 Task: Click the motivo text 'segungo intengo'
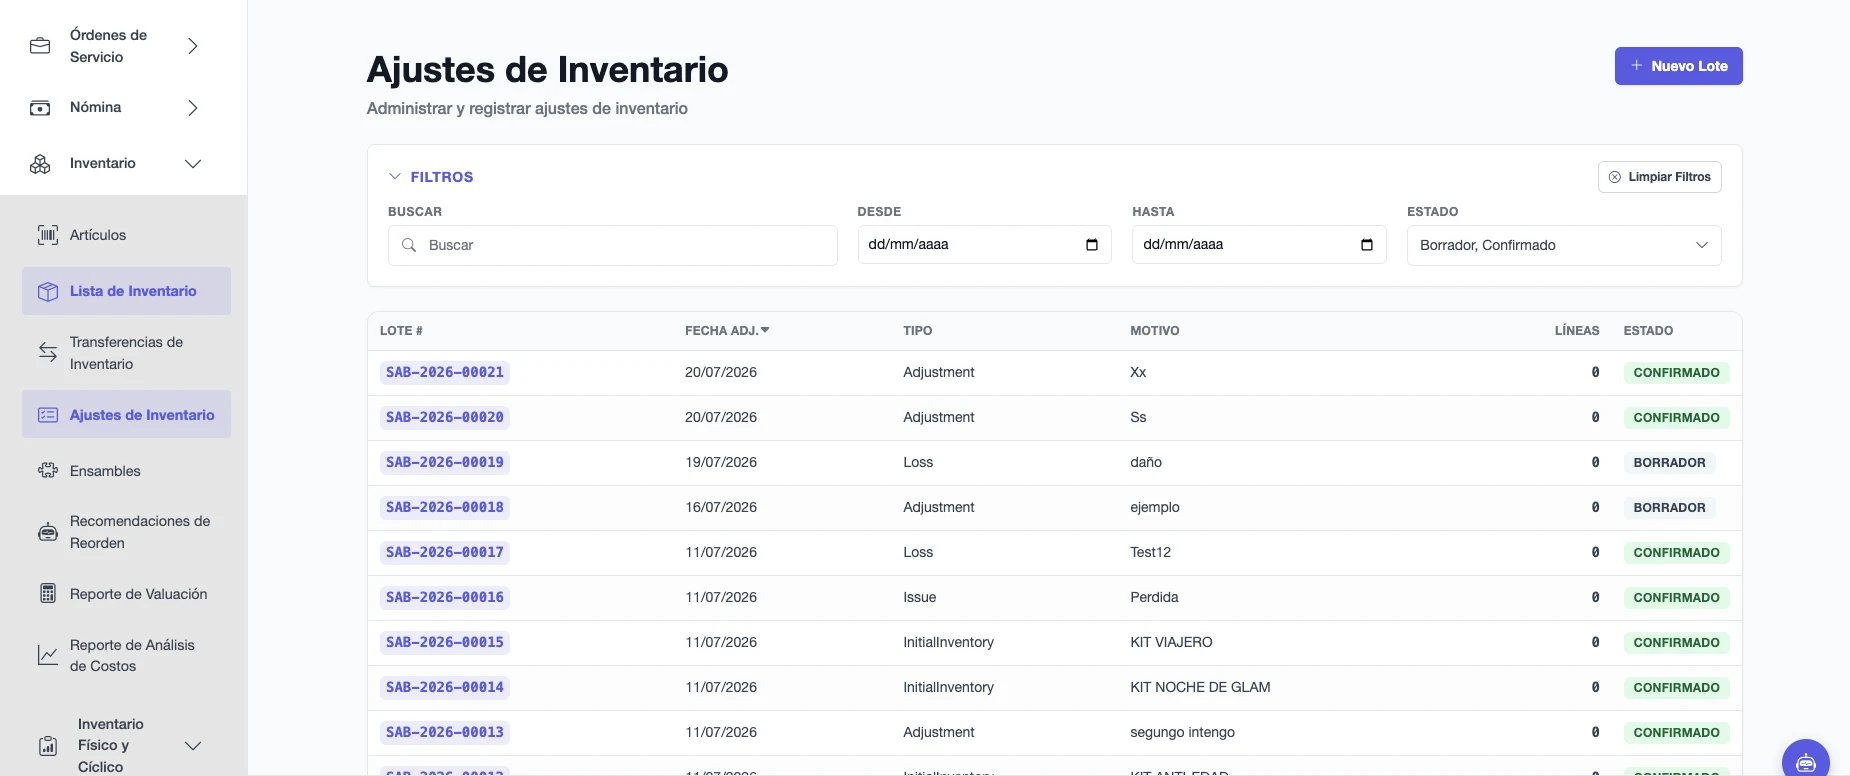[x=1182, y=732]
